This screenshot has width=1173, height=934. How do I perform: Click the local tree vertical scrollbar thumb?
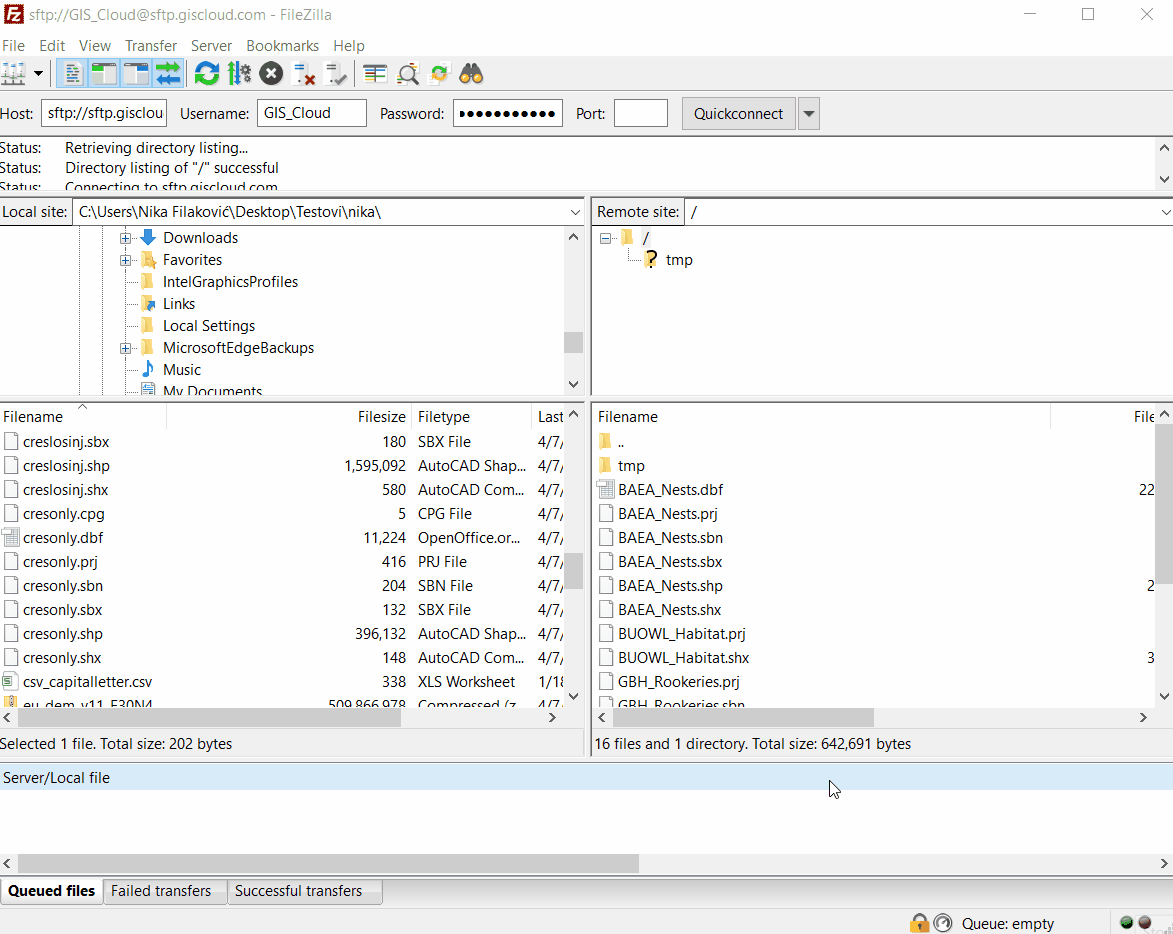pyautogui.click(x=574, y=342)
